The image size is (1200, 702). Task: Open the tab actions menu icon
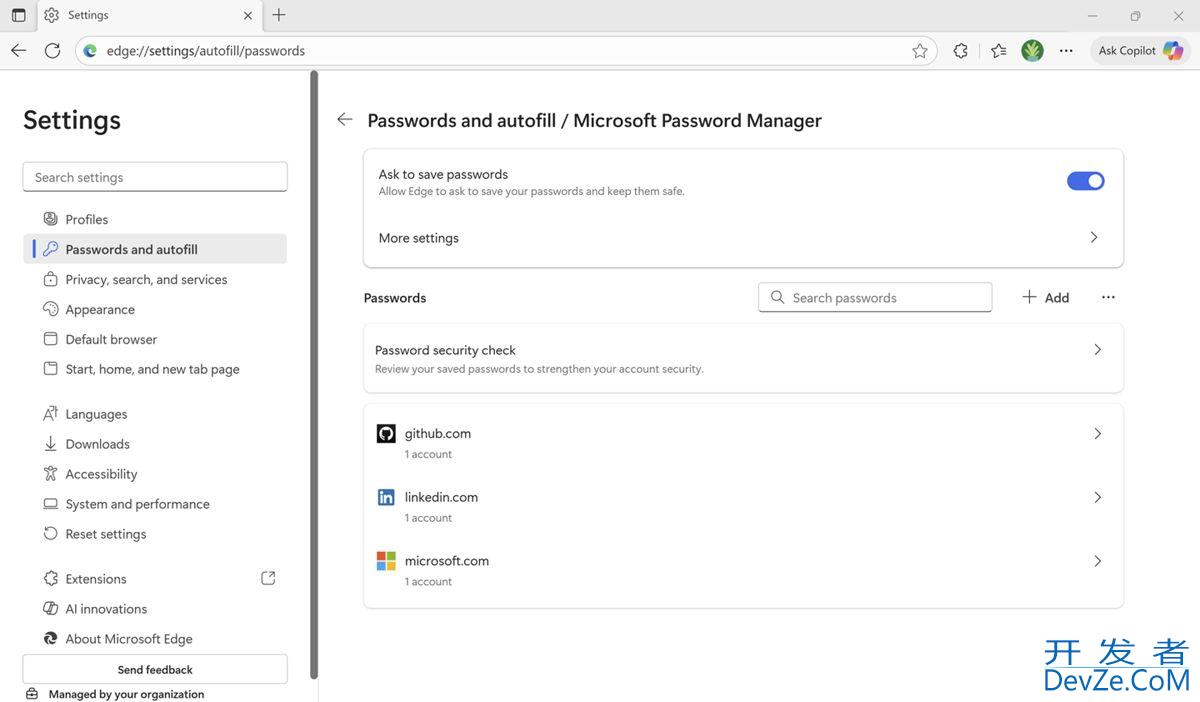pos(19,15)
